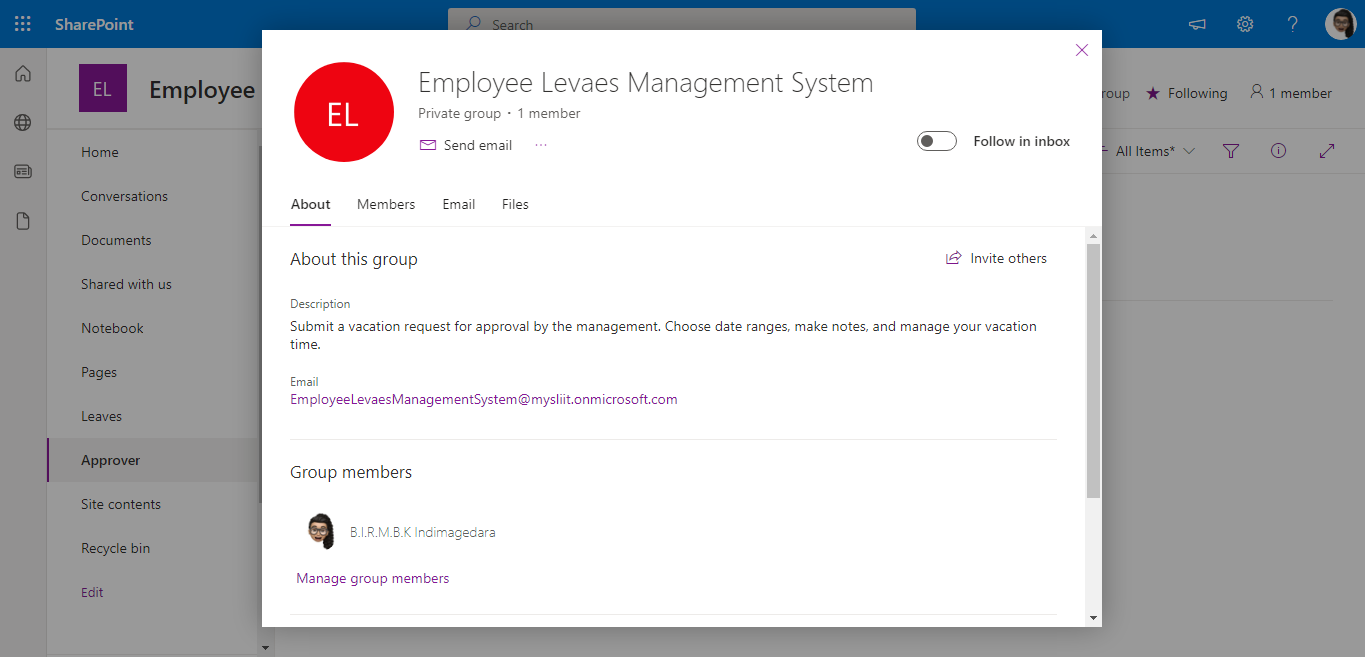Screen dimensions: 1365x657
Task: Close the group card dialog
Action: pos(1081,50)
